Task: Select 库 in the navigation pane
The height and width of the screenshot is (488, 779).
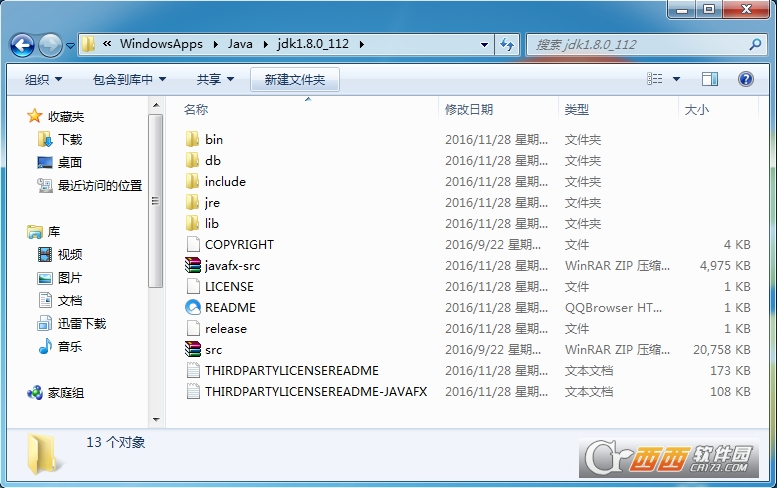Action: [54, 232]
